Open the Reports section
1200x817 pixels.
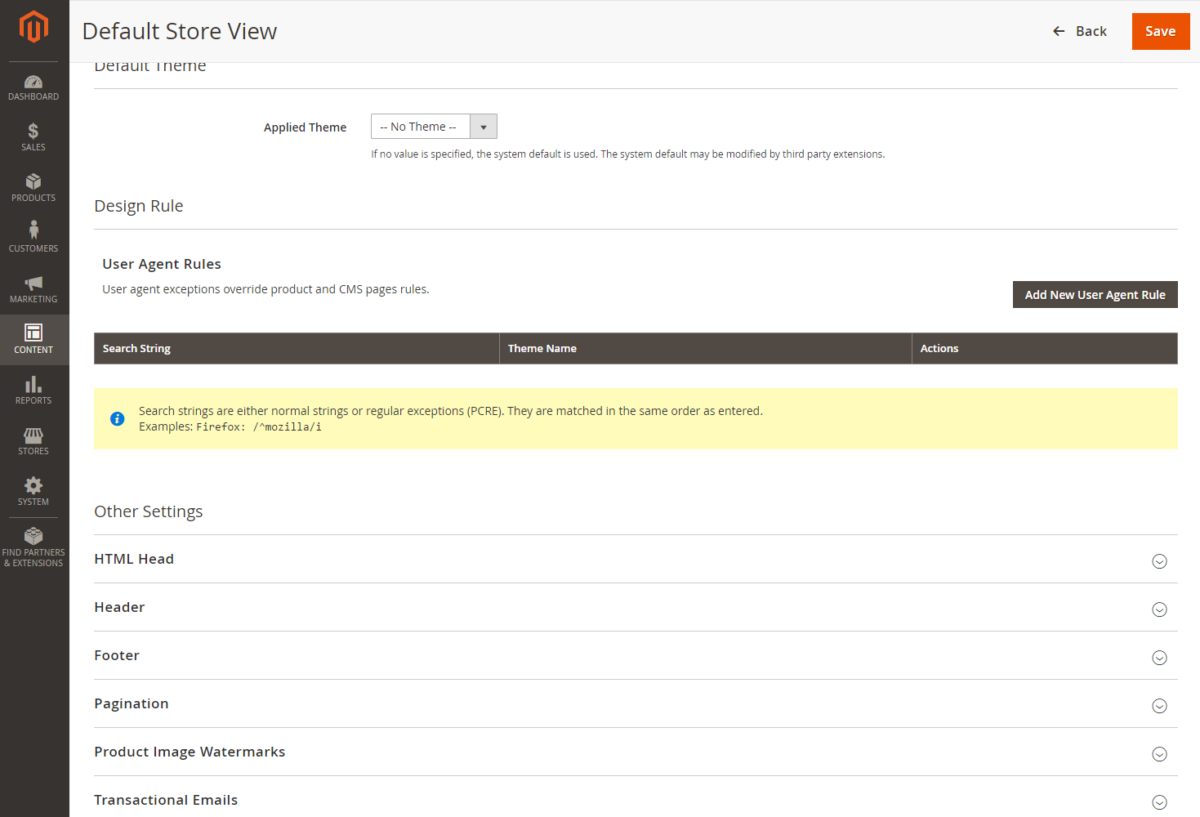[x=33, y=390]
